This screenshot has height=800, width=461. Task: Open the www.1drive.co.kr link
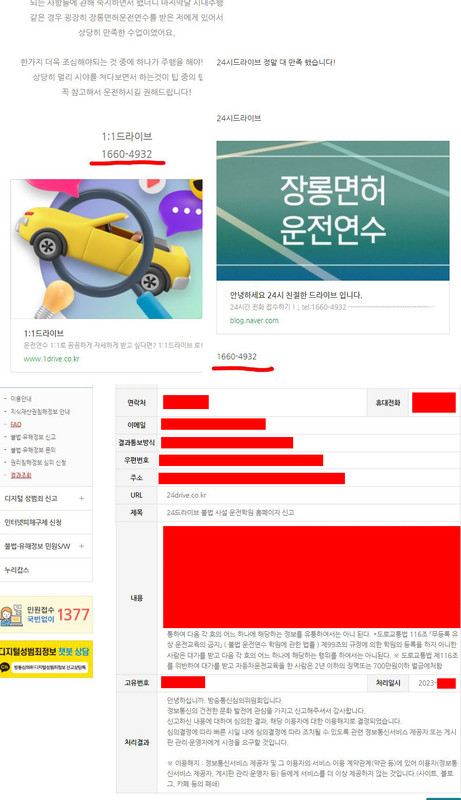pos(52,359)
